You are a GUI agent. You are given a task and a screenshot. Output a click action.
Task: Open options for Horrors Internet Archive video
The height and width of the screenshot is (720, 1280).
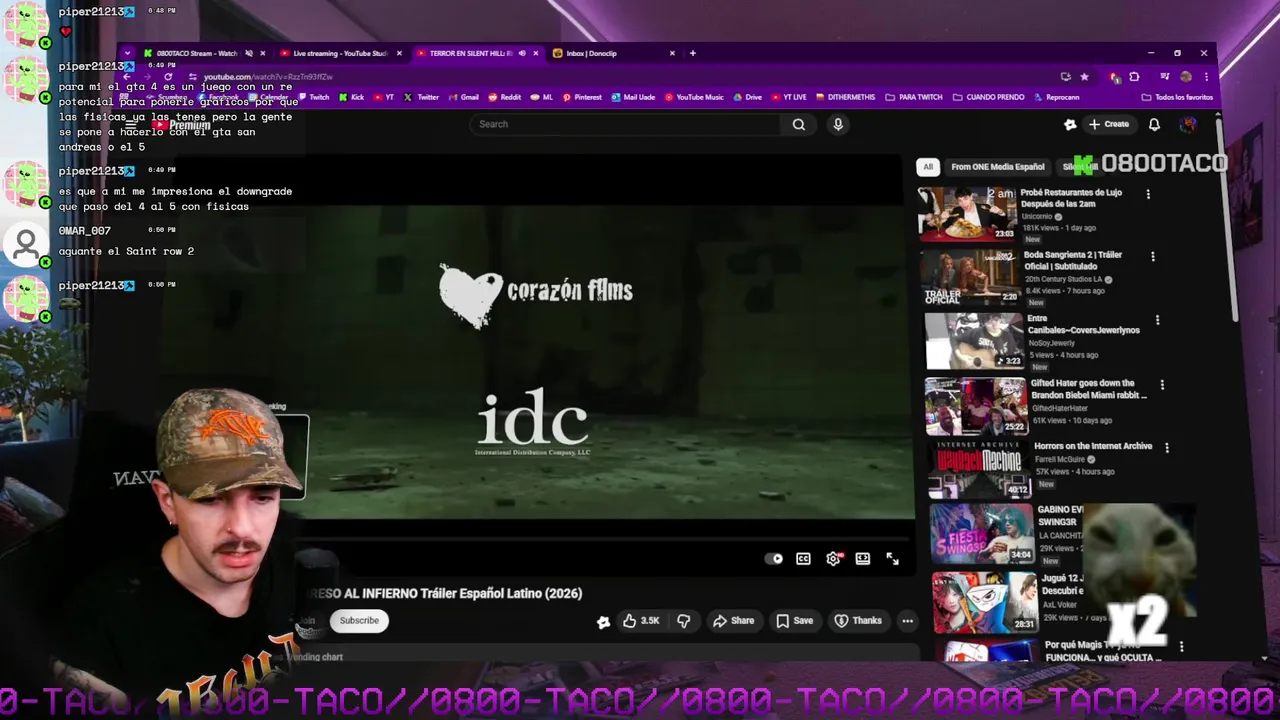coord(1167,448)
